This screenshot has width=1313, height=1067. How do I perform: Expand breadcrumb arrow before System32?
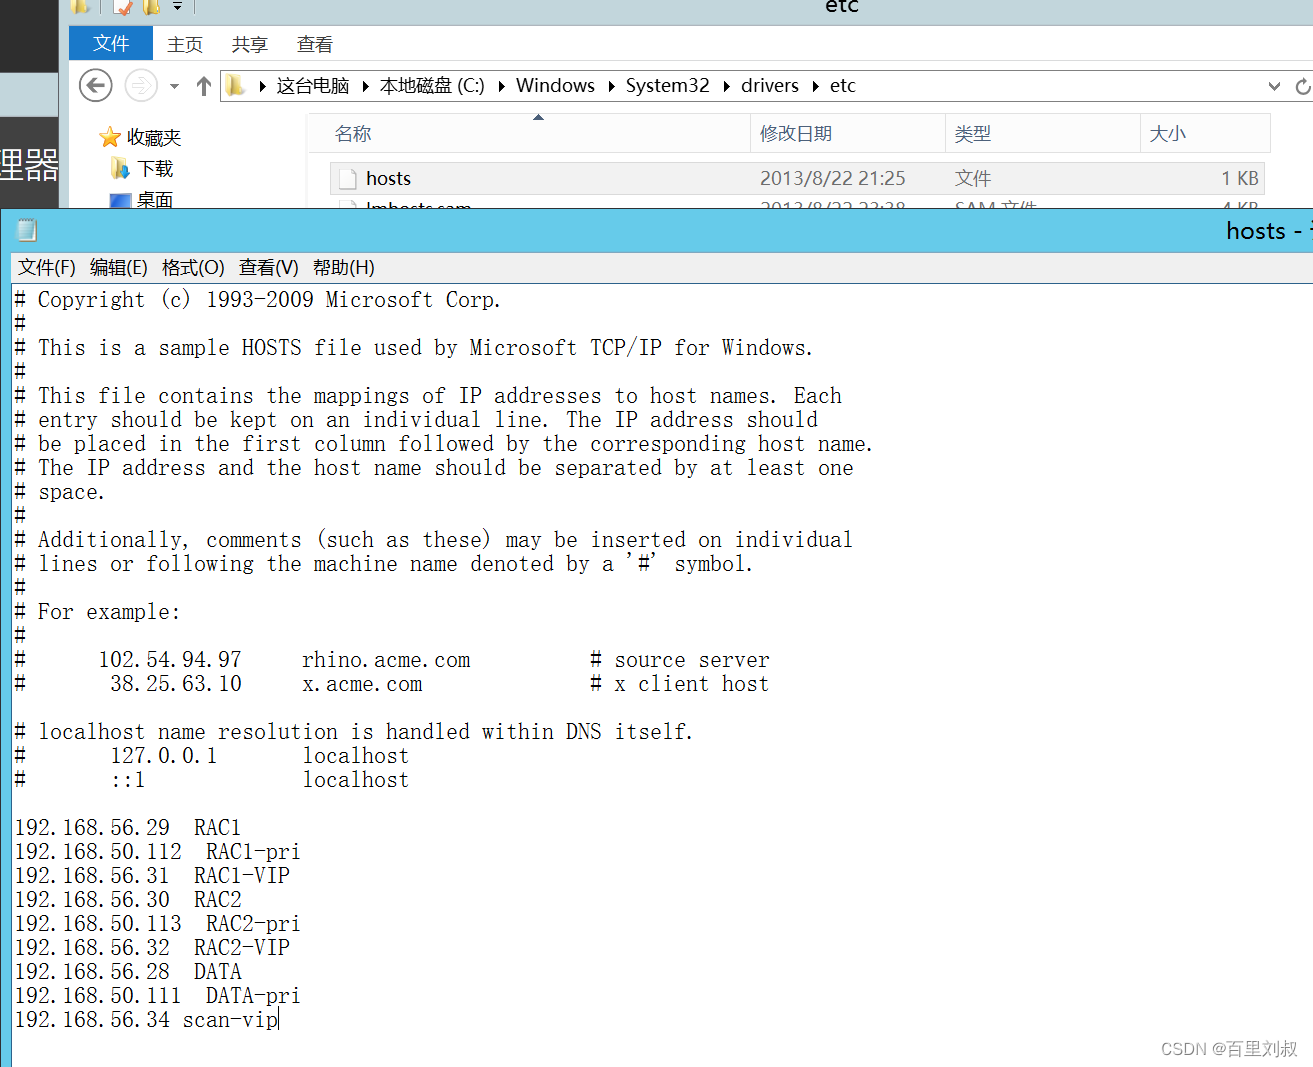tap(612, 87)
